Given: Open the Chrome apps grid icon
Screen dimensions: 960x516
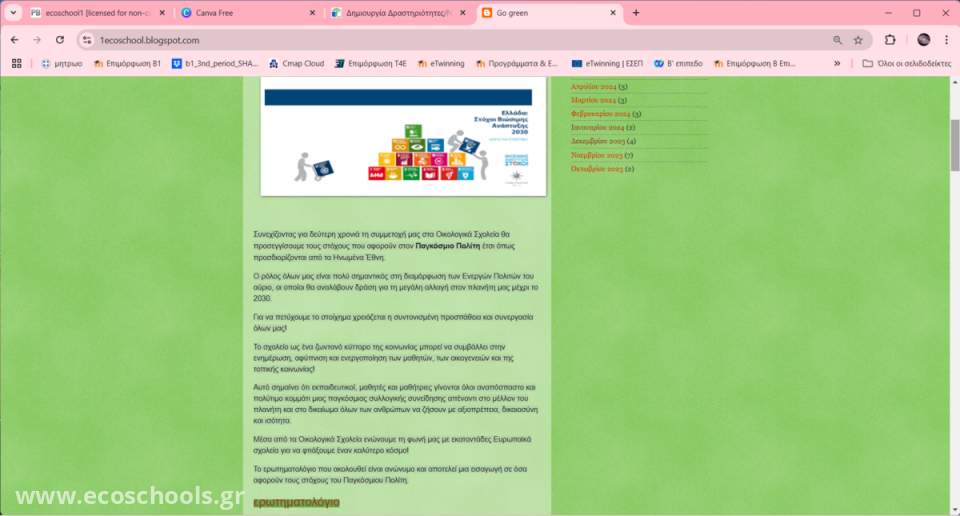Looking at the screenshot, I should tap(16, 63).
